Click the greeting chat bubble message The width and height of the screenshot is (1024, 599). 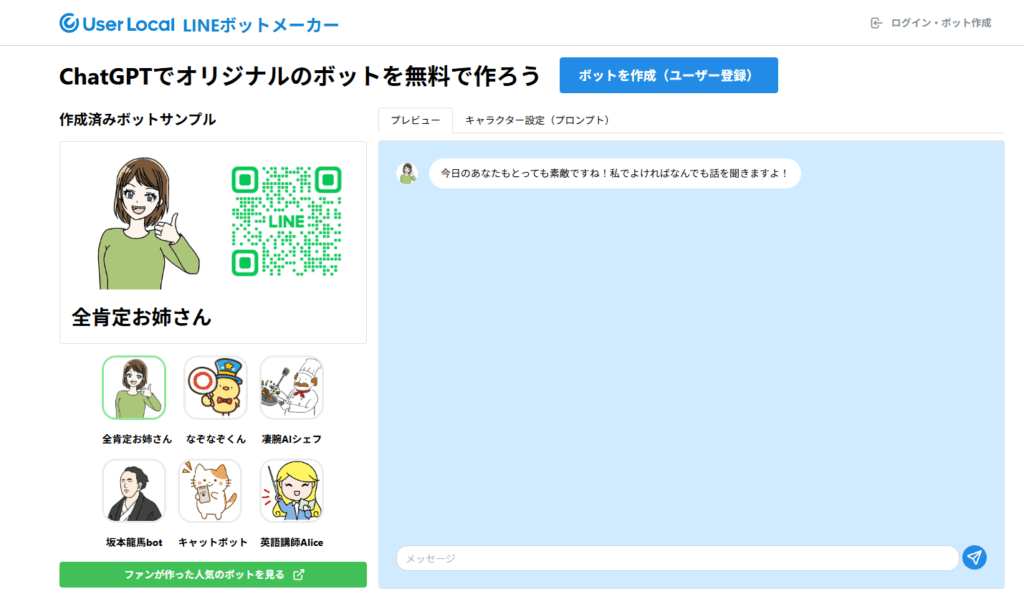click(x=615, y=173)
